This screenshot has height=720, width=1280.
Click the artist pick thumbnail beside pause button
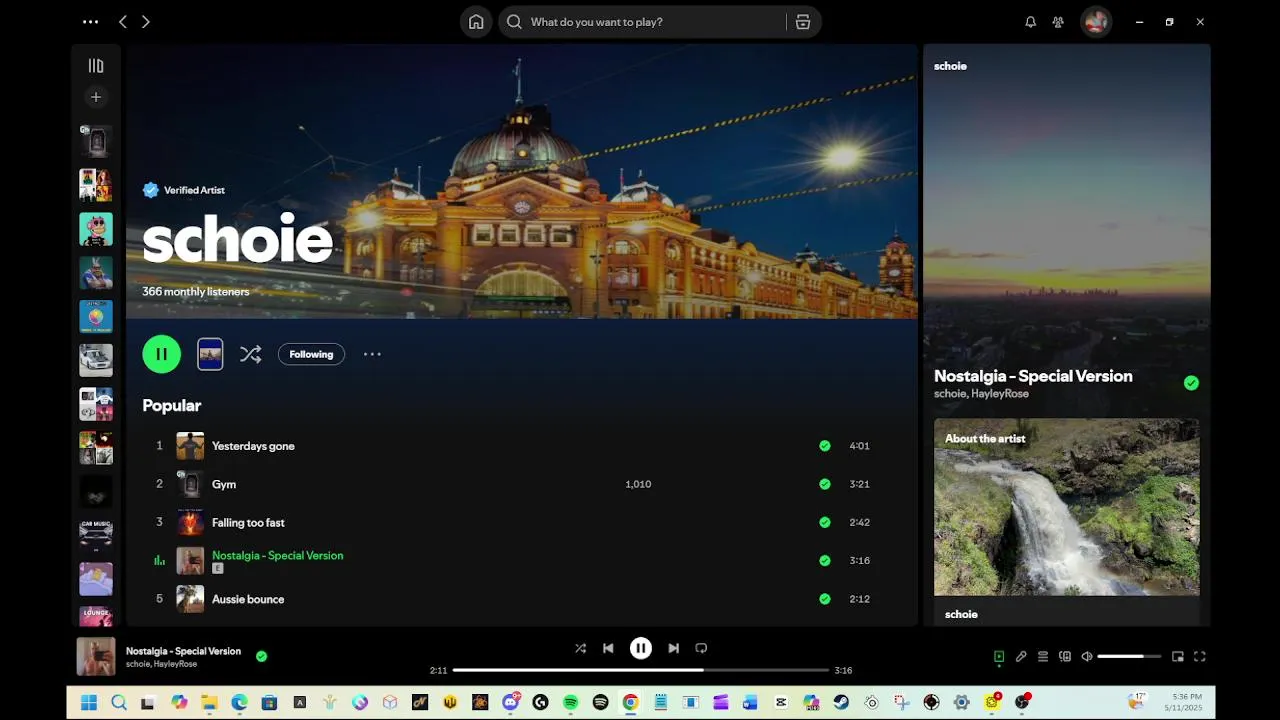click(x=210, y=354)
